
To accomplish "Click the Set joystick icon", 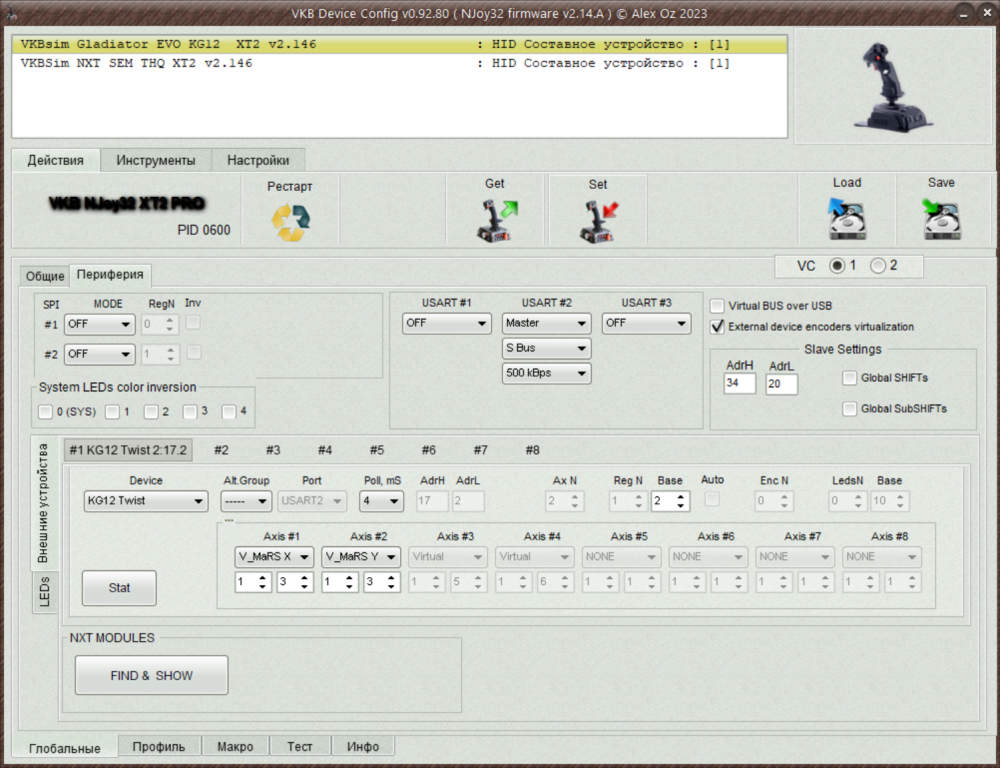I will coord(599,220).
